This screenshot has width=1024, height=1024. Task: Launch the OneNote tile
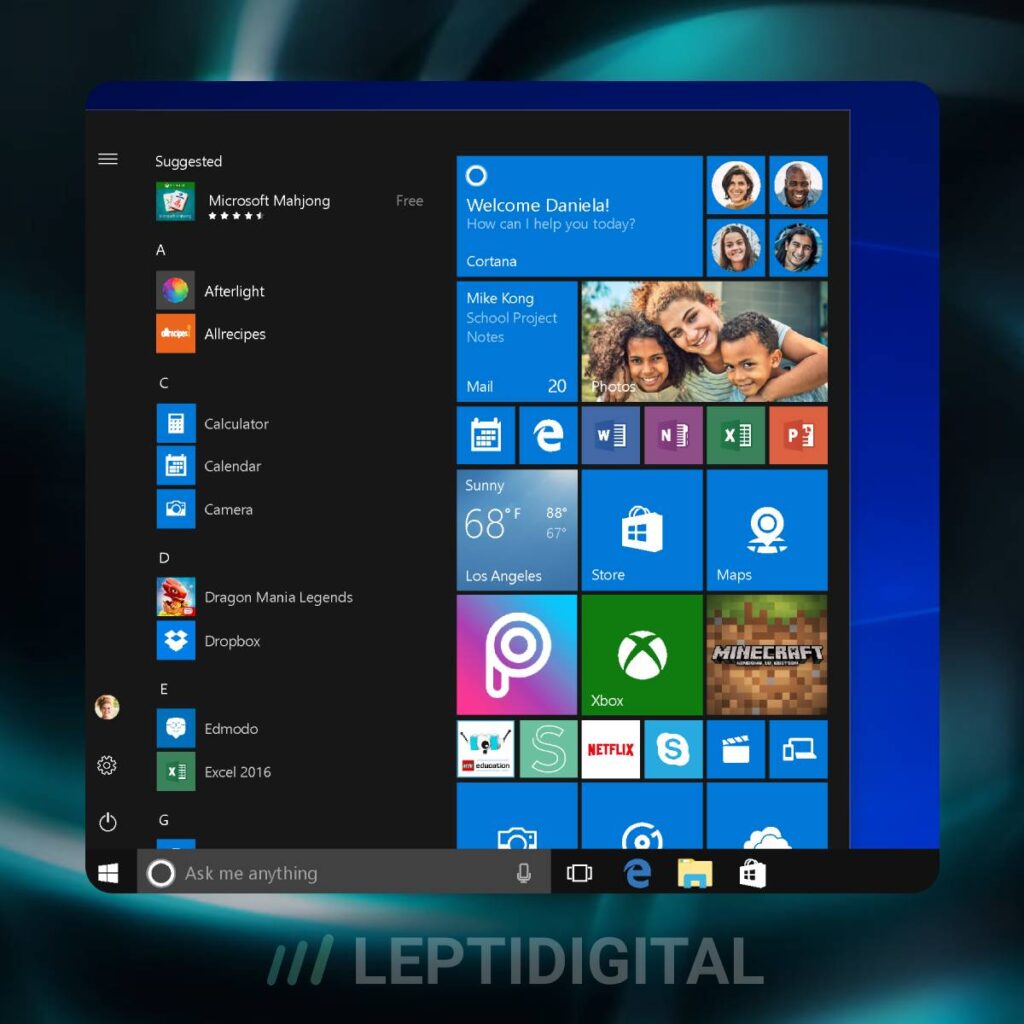tap(673, 435)
